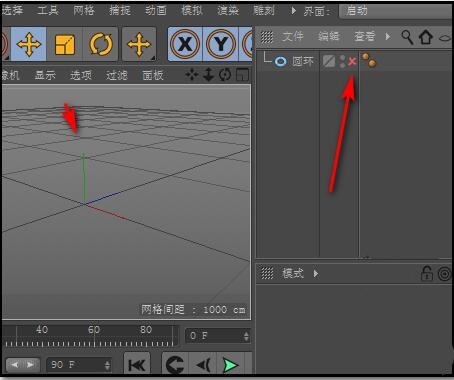
Task: Click the red X axis handle
Action: click(x=107, y=212)
